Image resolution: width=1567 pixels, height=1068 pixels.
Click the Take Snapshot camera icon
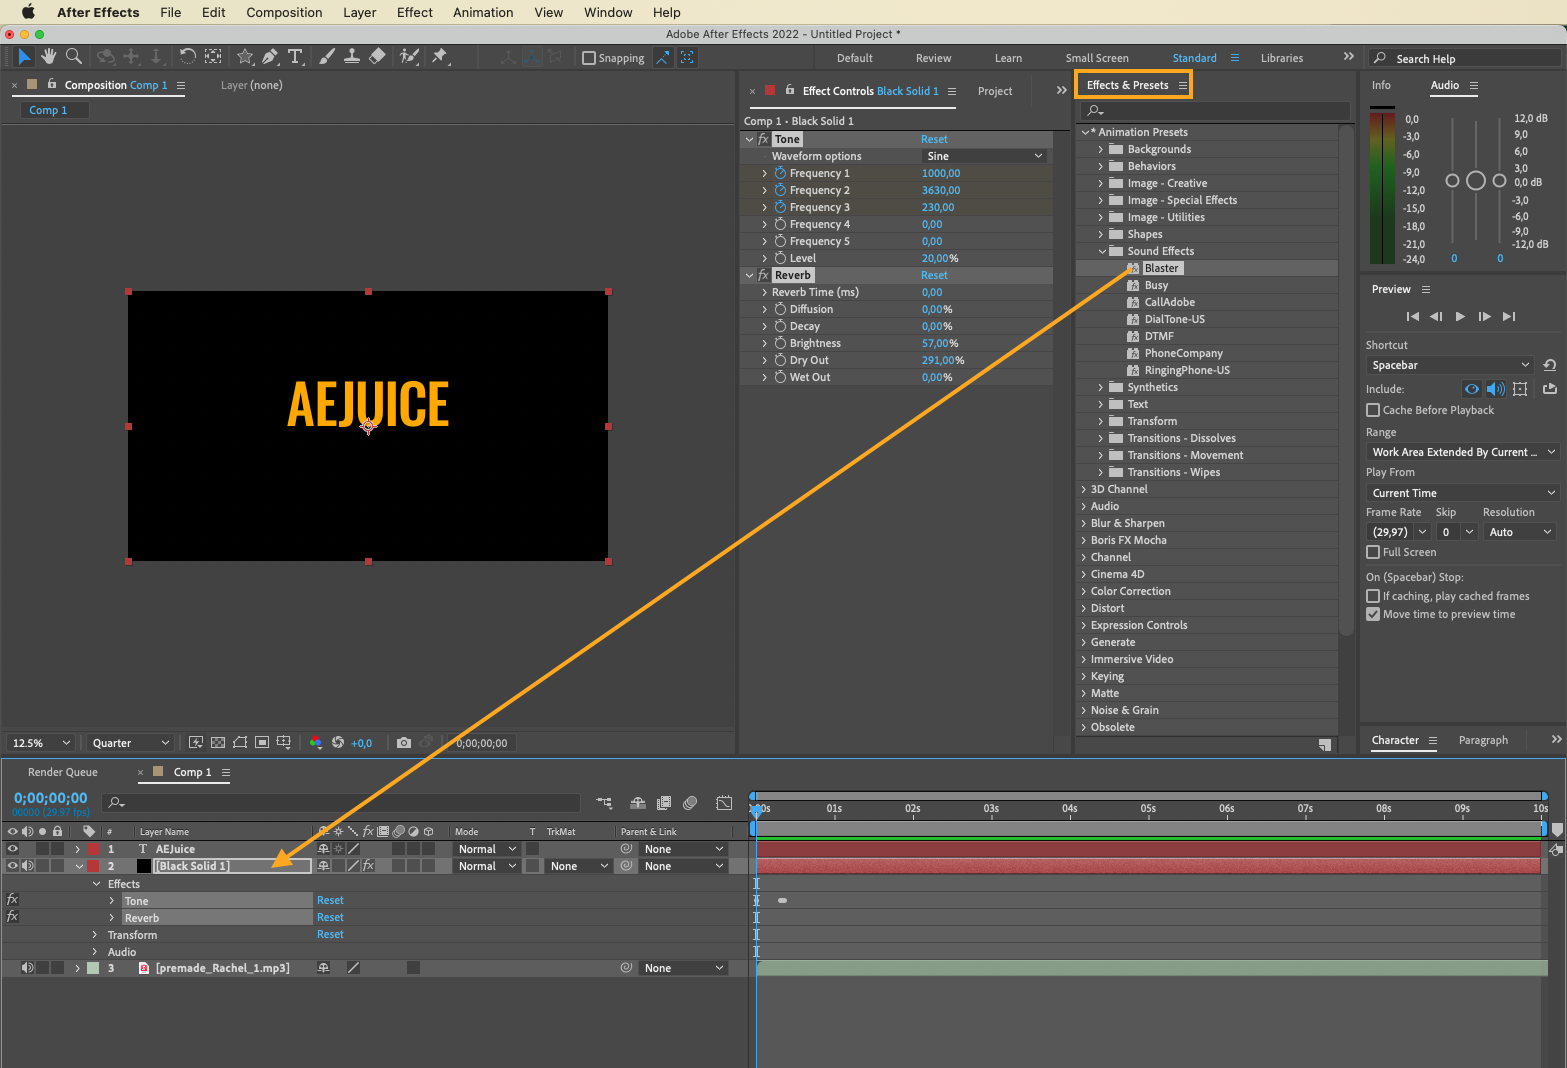click(x=404, y=743)
